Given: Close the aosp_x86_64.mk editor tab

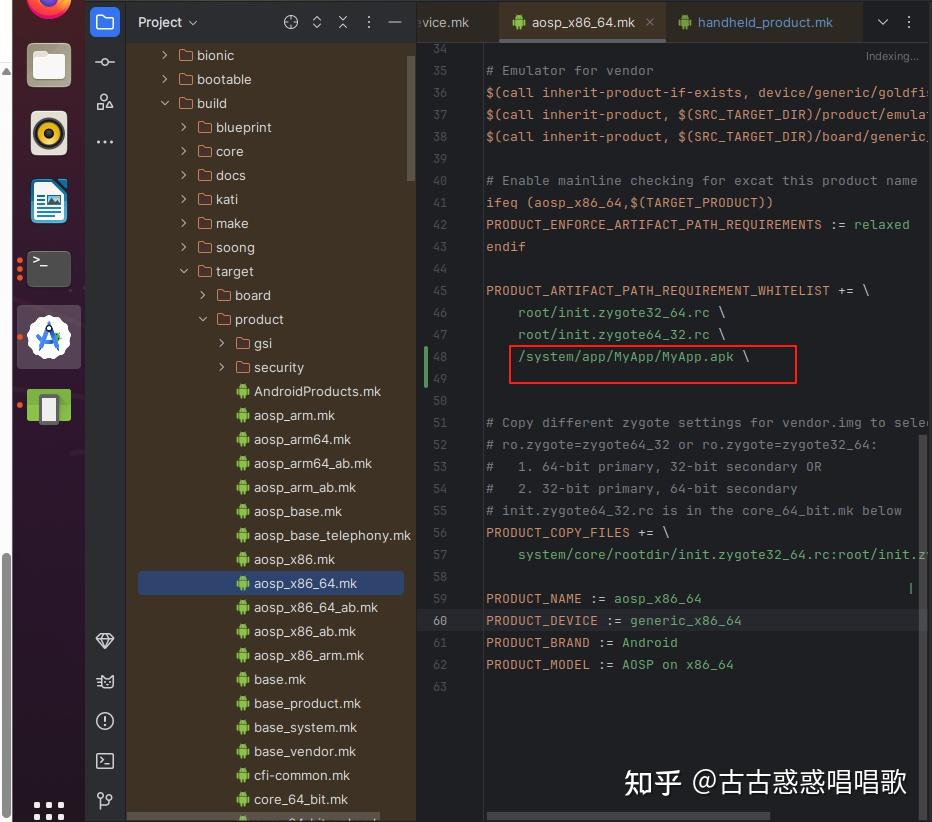Looking at the screenshot, I should [650, 23].
